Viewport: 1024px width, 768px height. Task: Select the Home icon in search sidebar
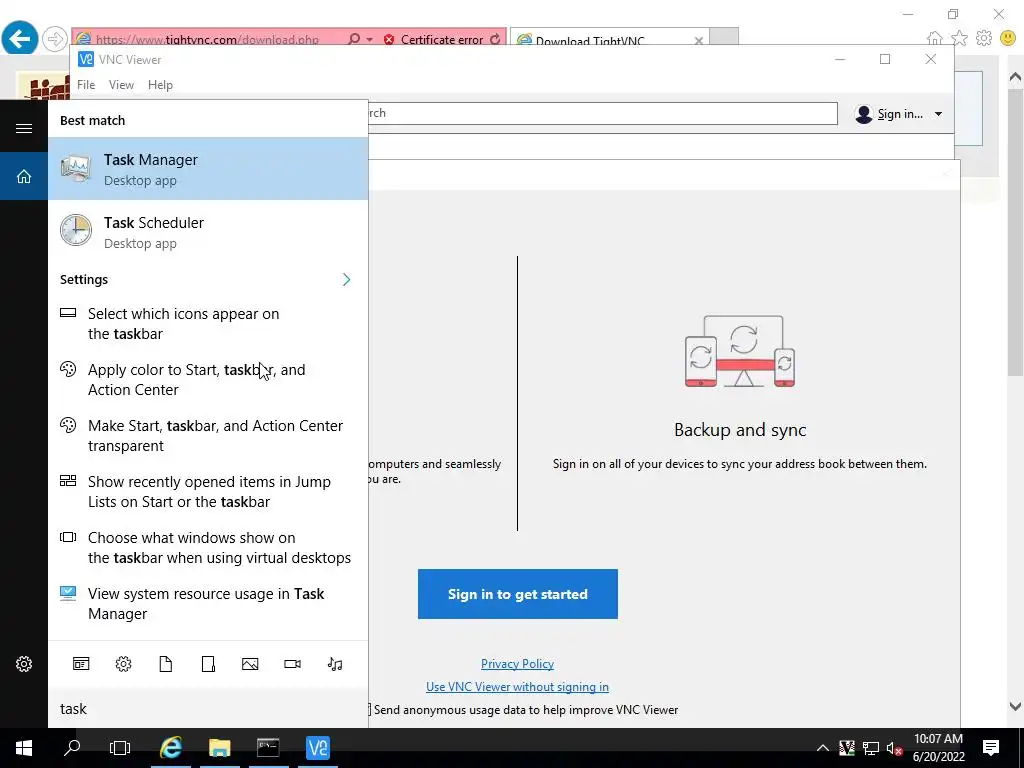[24, 176]
